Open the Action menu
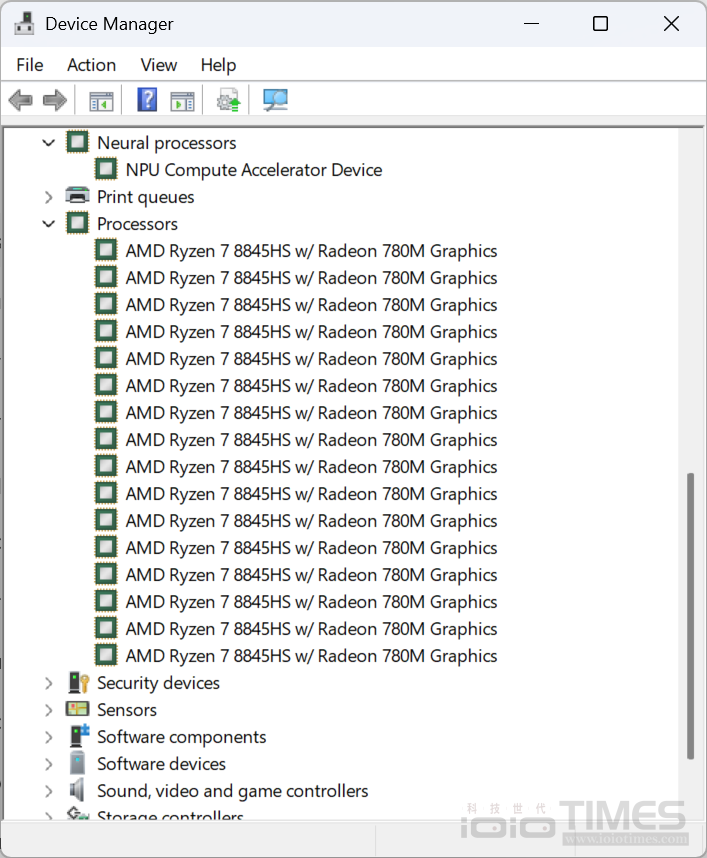This screenshot has height=858, width=707. (91, 65)
